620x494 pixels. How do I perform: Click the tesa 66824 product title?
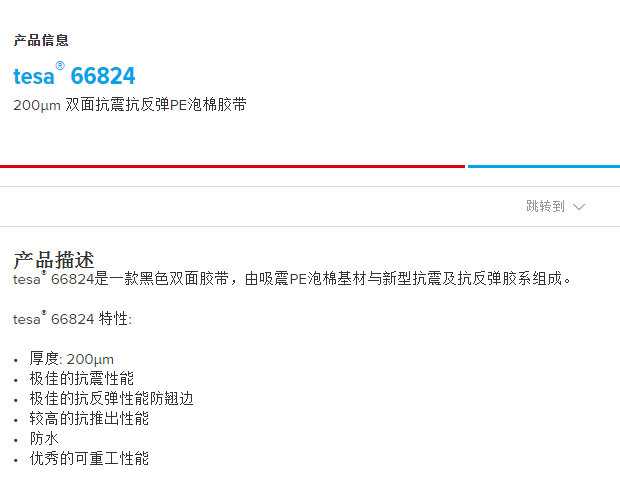click(74, 74)
